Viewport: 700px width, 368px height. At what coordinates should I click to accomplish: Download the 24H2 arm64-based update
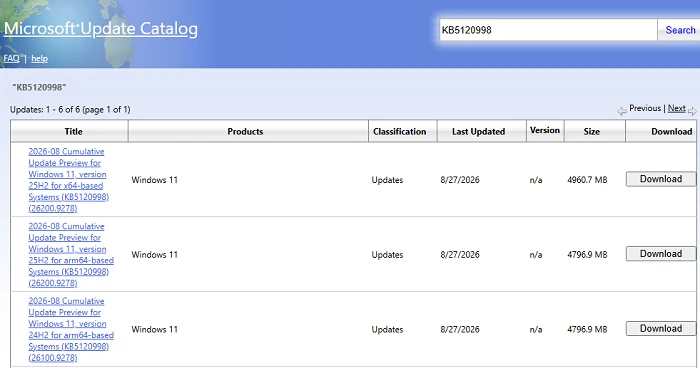click(x=661, y=328)
